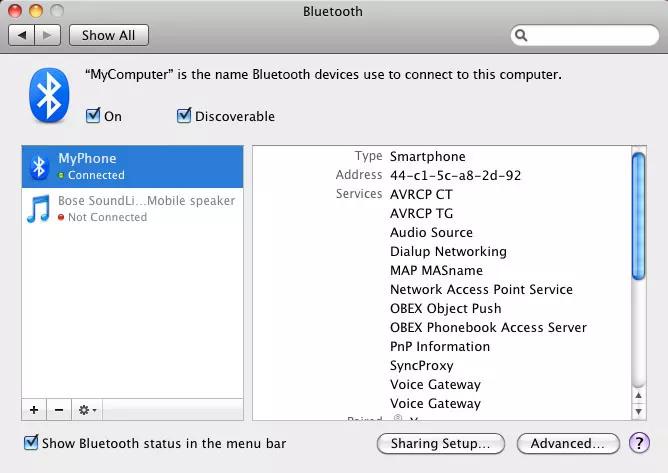This screenshot has height=473, width=668.
Task: Click the scroll up arrow in details pane
Action: coord(638,395)
